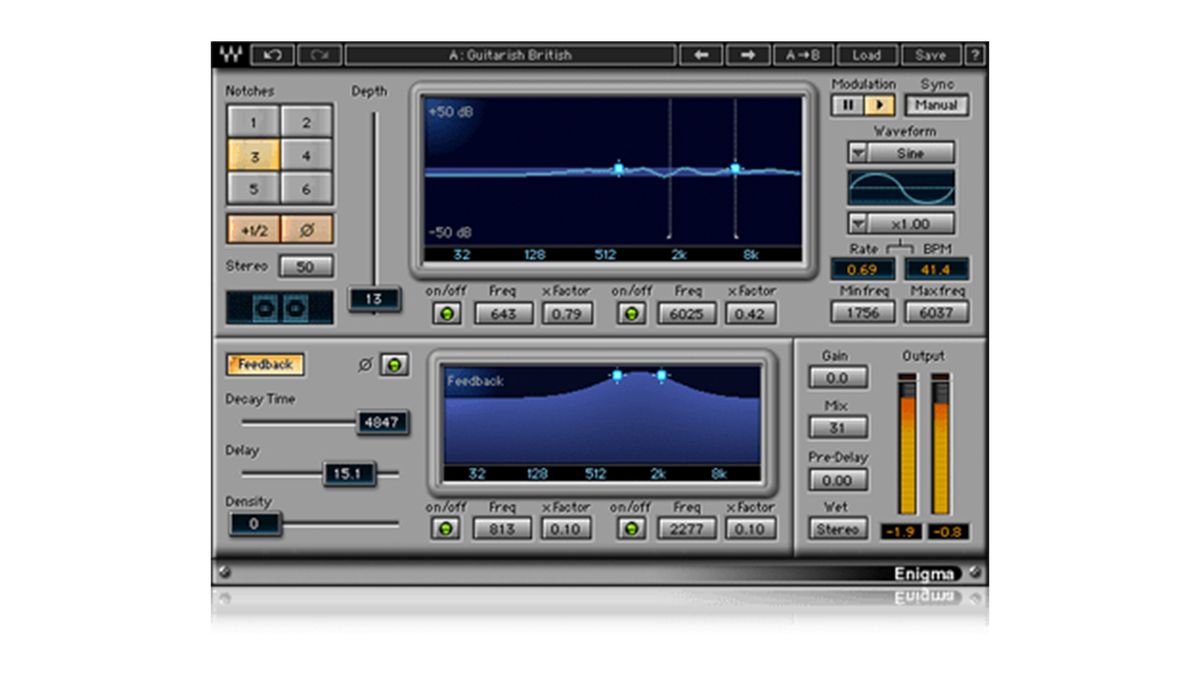1200x675 pixels.
Task: Open the Sine waveform dropdown
Action: [x=858, y=153]
